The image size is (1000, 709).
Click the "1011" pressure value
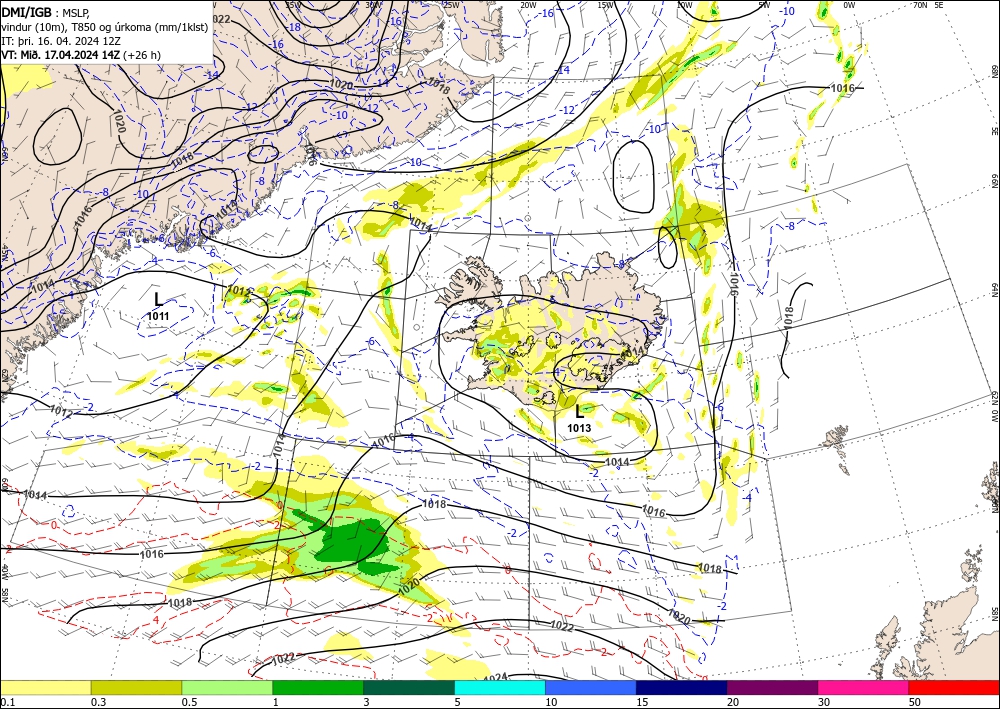[x=158, y=316]
